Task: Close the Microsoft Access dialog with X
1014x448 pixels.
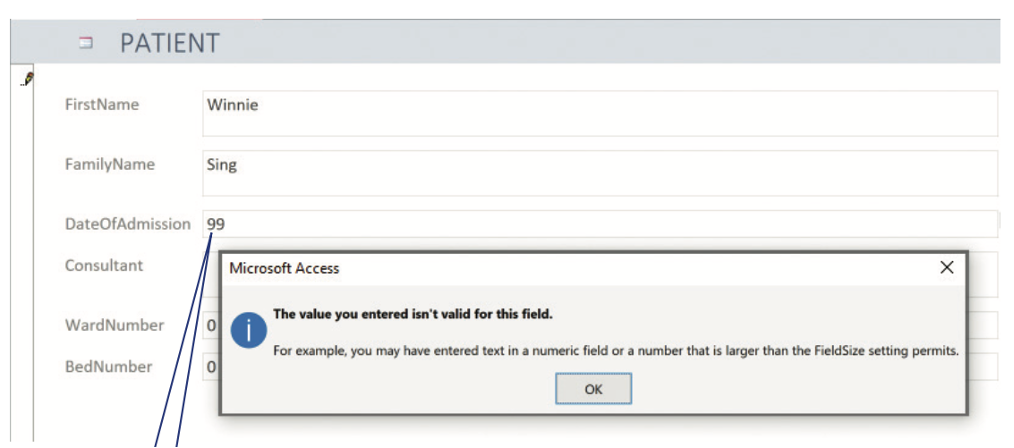Action: 947,268
